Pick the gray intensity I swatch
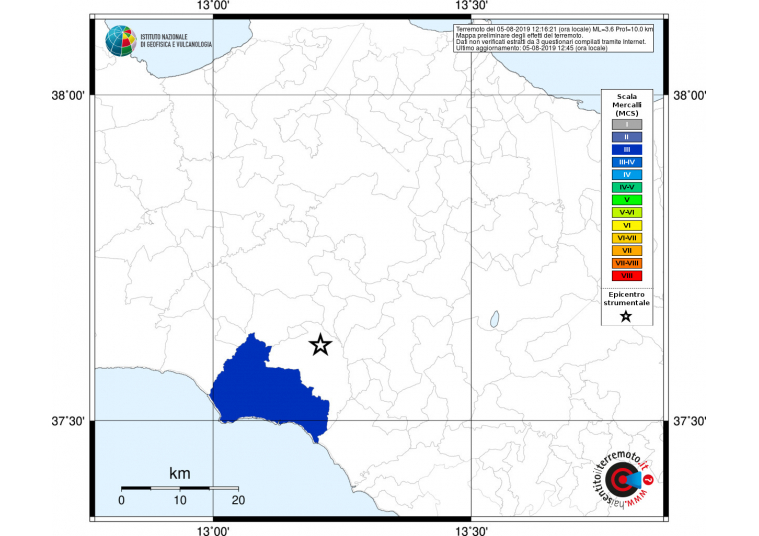The width and height of the screenshot is (759, 536). pos(626,124)
